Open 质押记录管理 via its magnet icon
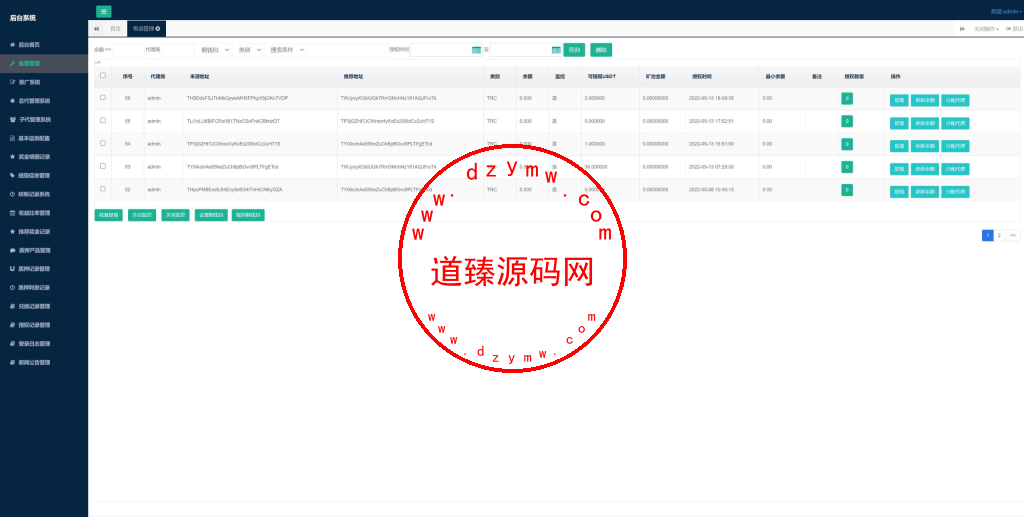 point(12,269)
